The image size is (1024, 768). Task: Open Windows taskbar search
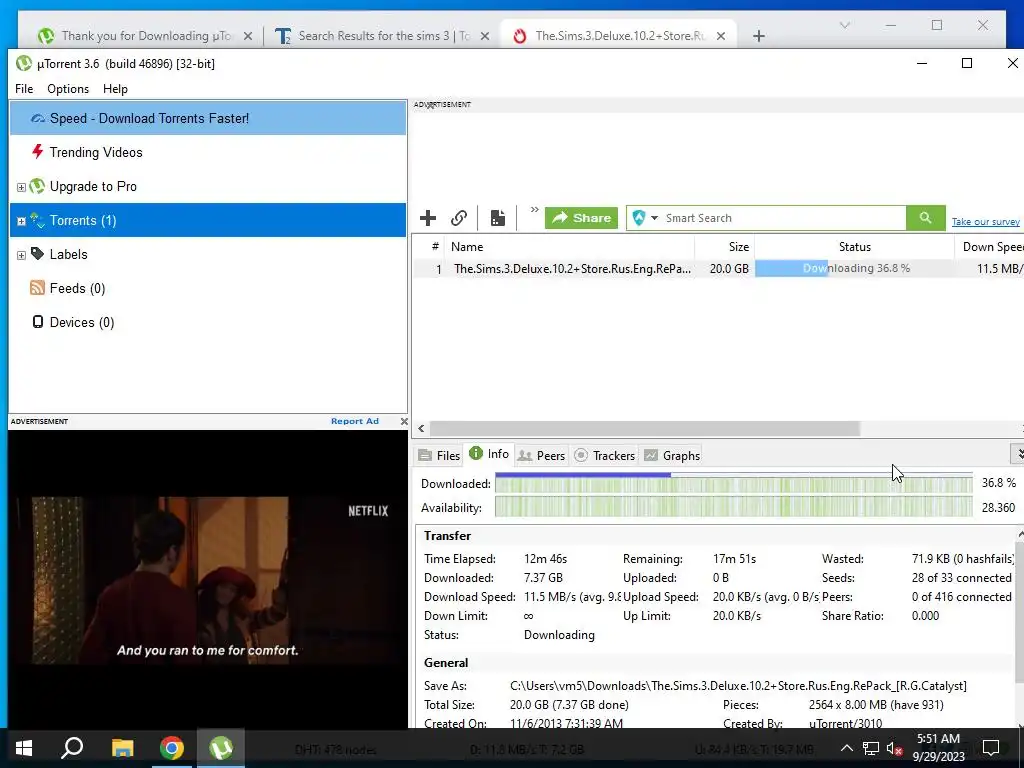pos(72,748)
